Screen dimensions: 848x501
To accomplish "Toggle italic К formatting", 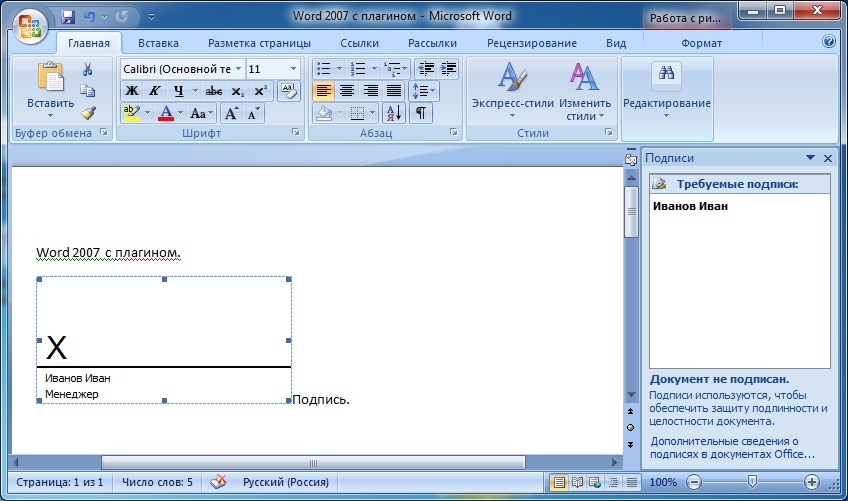I will tap(155, 91).
